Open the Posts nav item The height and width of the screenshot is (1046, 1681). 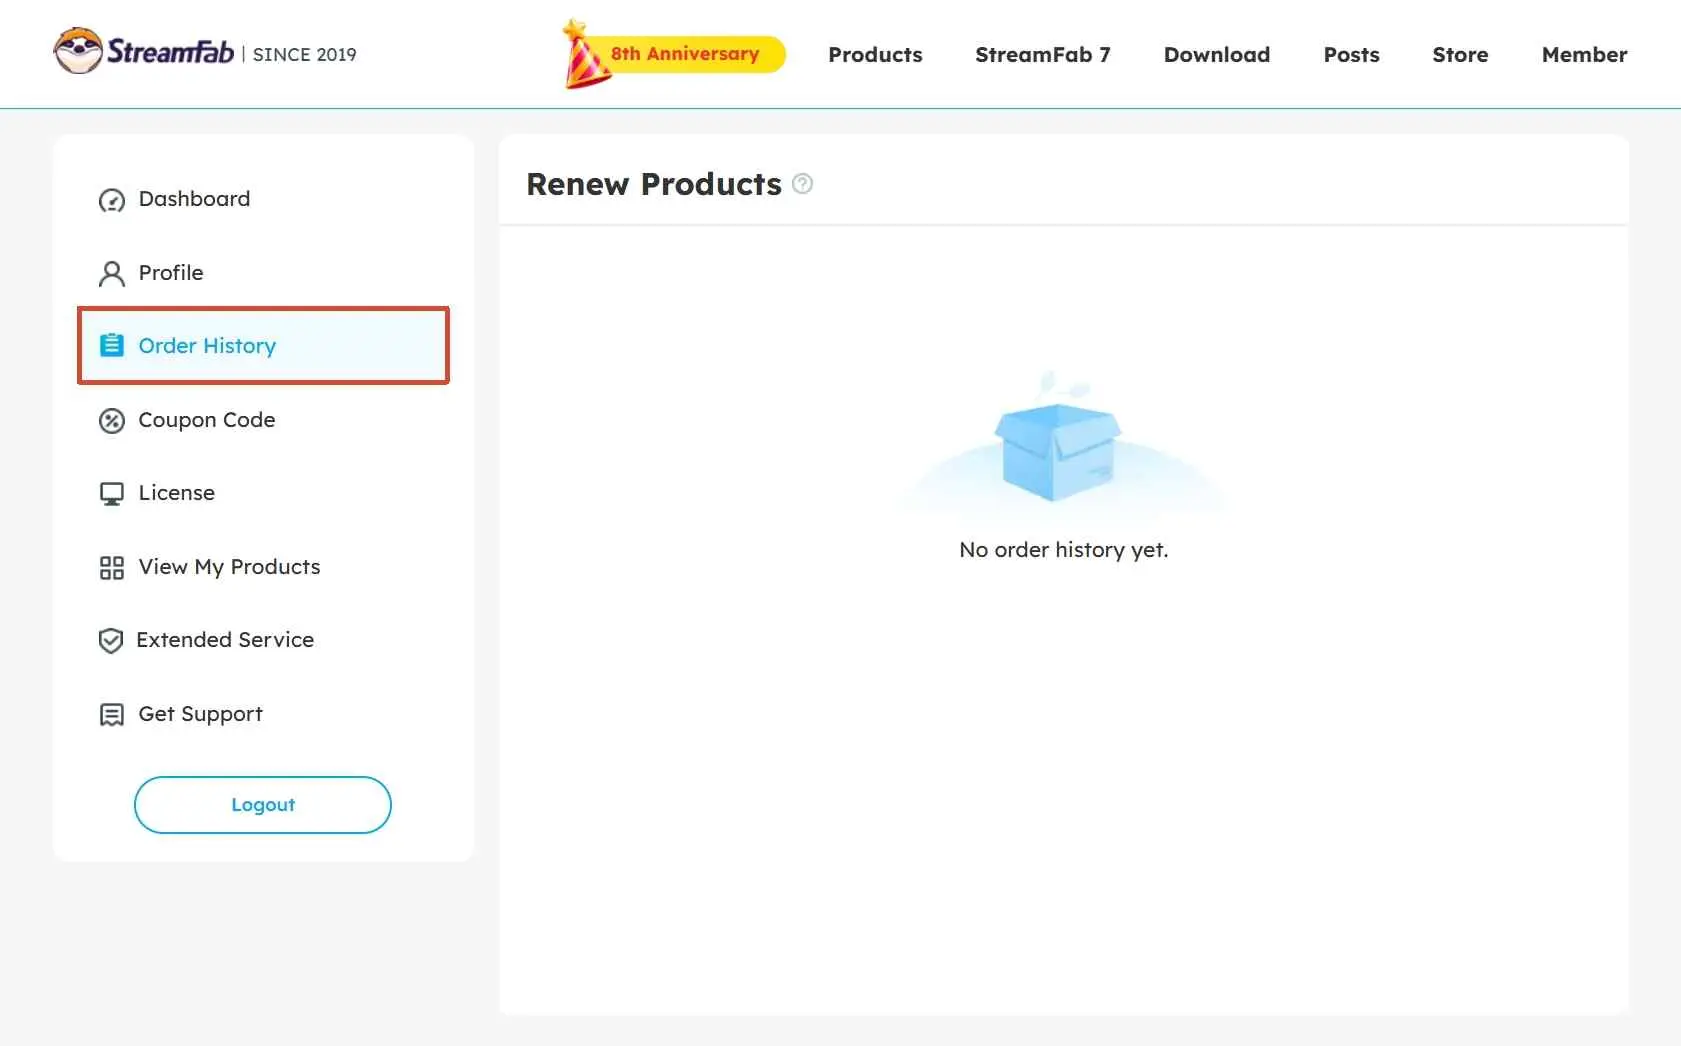click(x=1351, y=55)
